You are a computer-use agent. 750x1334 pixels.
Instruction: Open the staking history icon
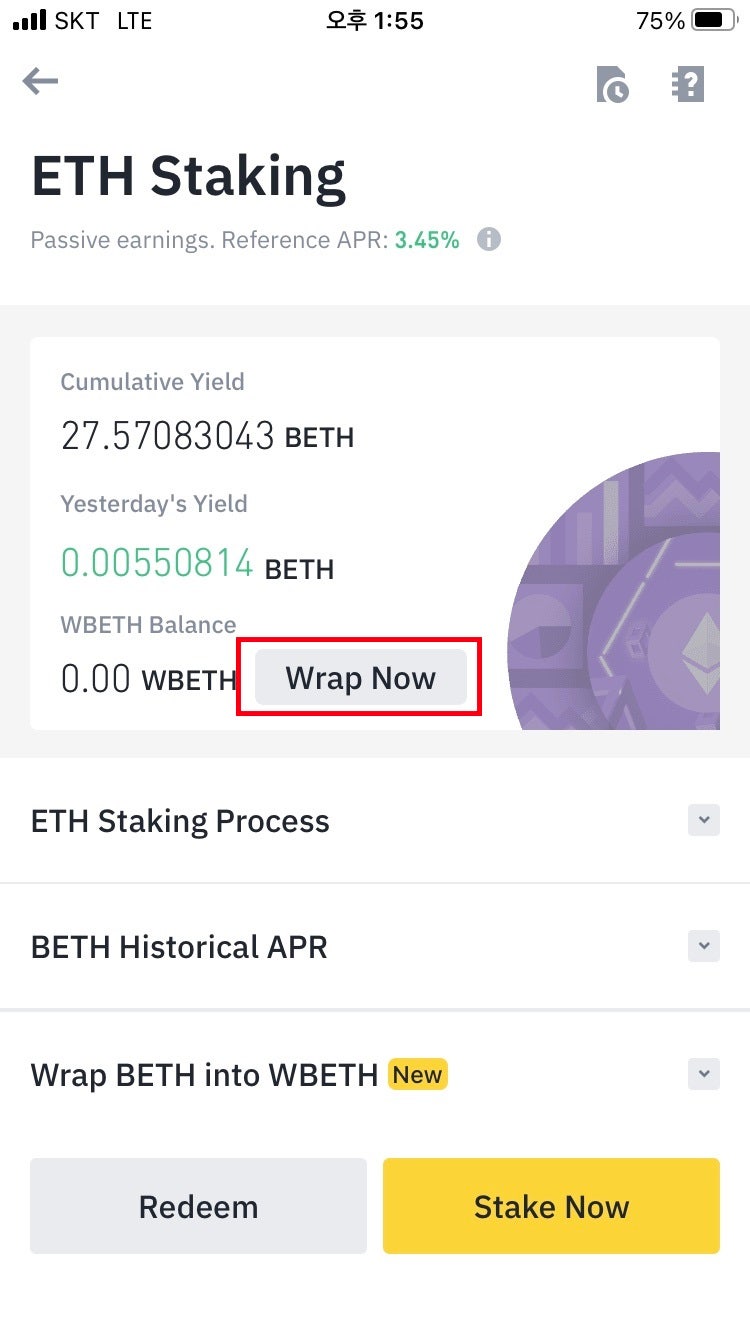point(612,85)
